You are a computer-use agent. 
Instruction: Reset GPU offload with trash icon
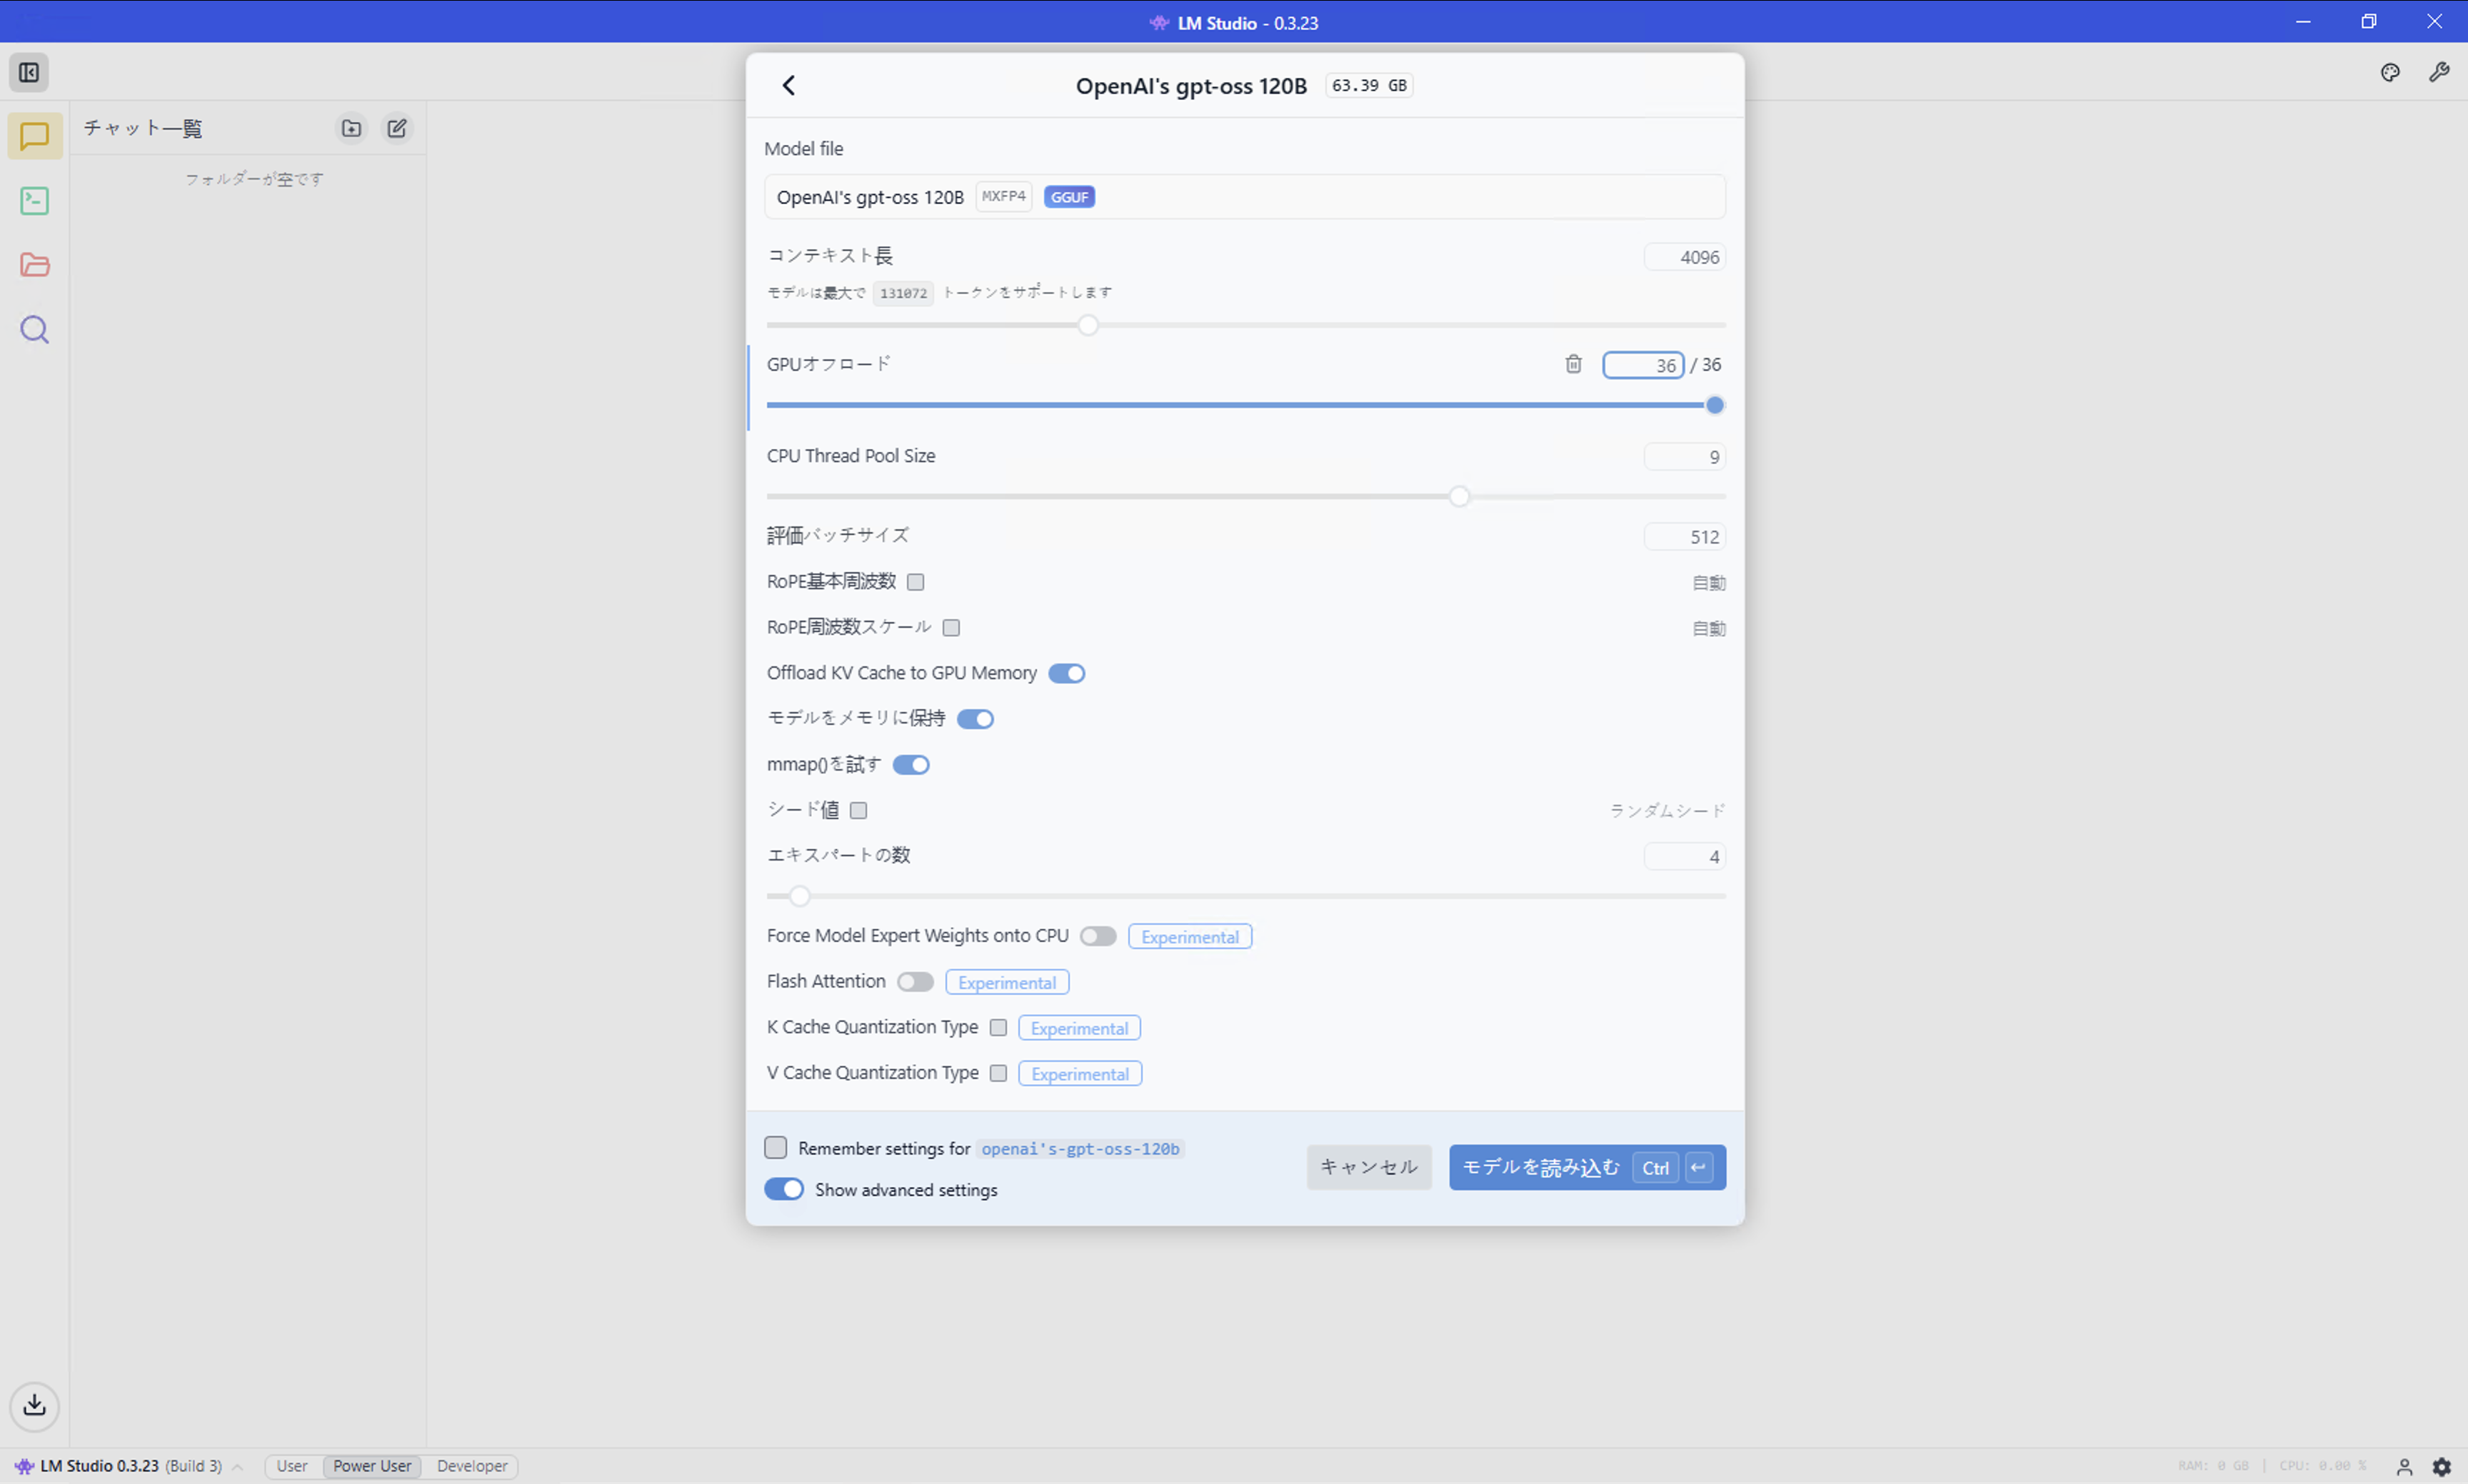click(x=1573, y=364)
